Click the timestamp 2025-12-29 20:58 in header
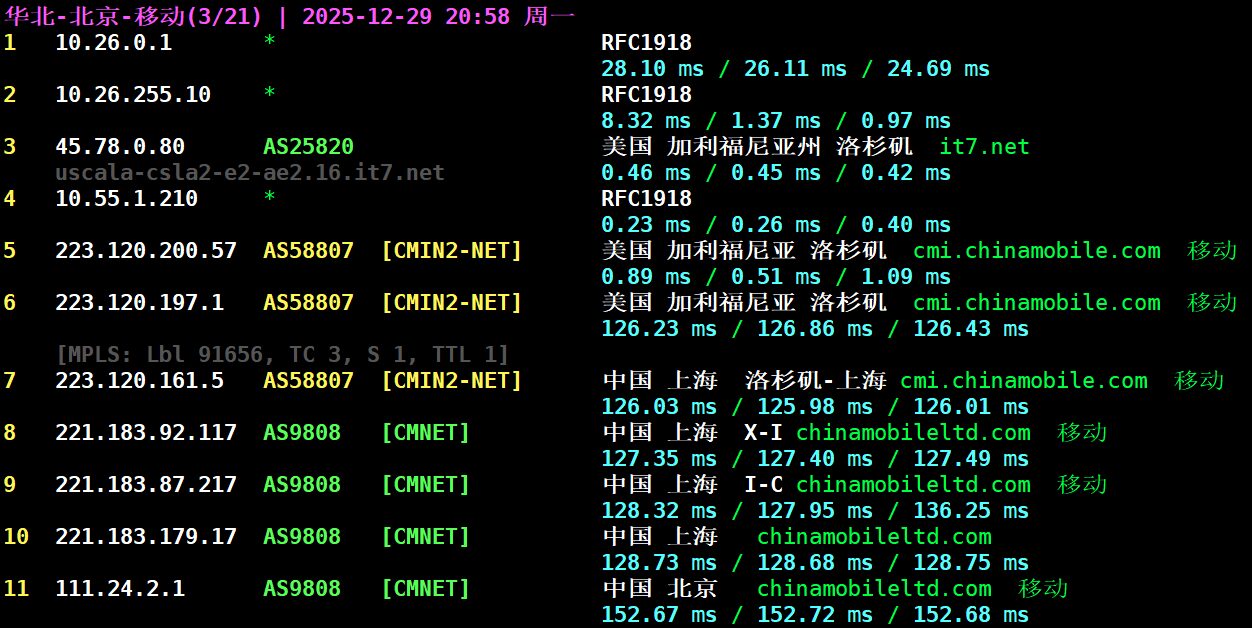 click(x=405, y=16)
